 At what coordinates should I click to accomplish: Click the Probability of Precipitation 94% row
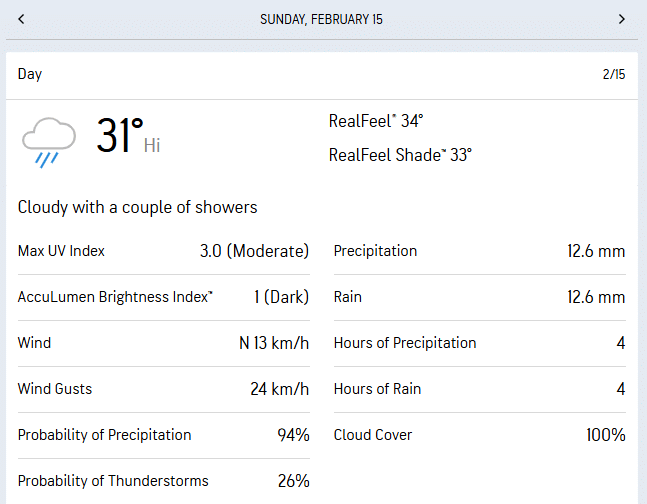point(163,435)
